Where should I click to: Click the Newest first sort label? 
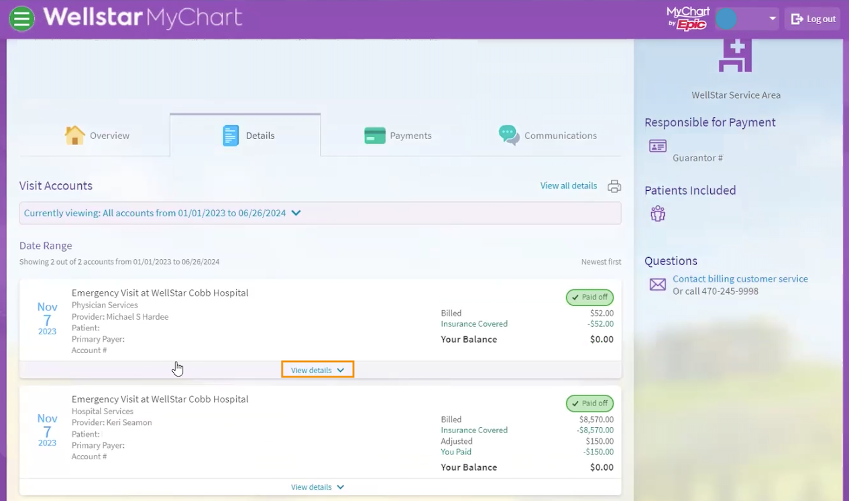(601, 262)
